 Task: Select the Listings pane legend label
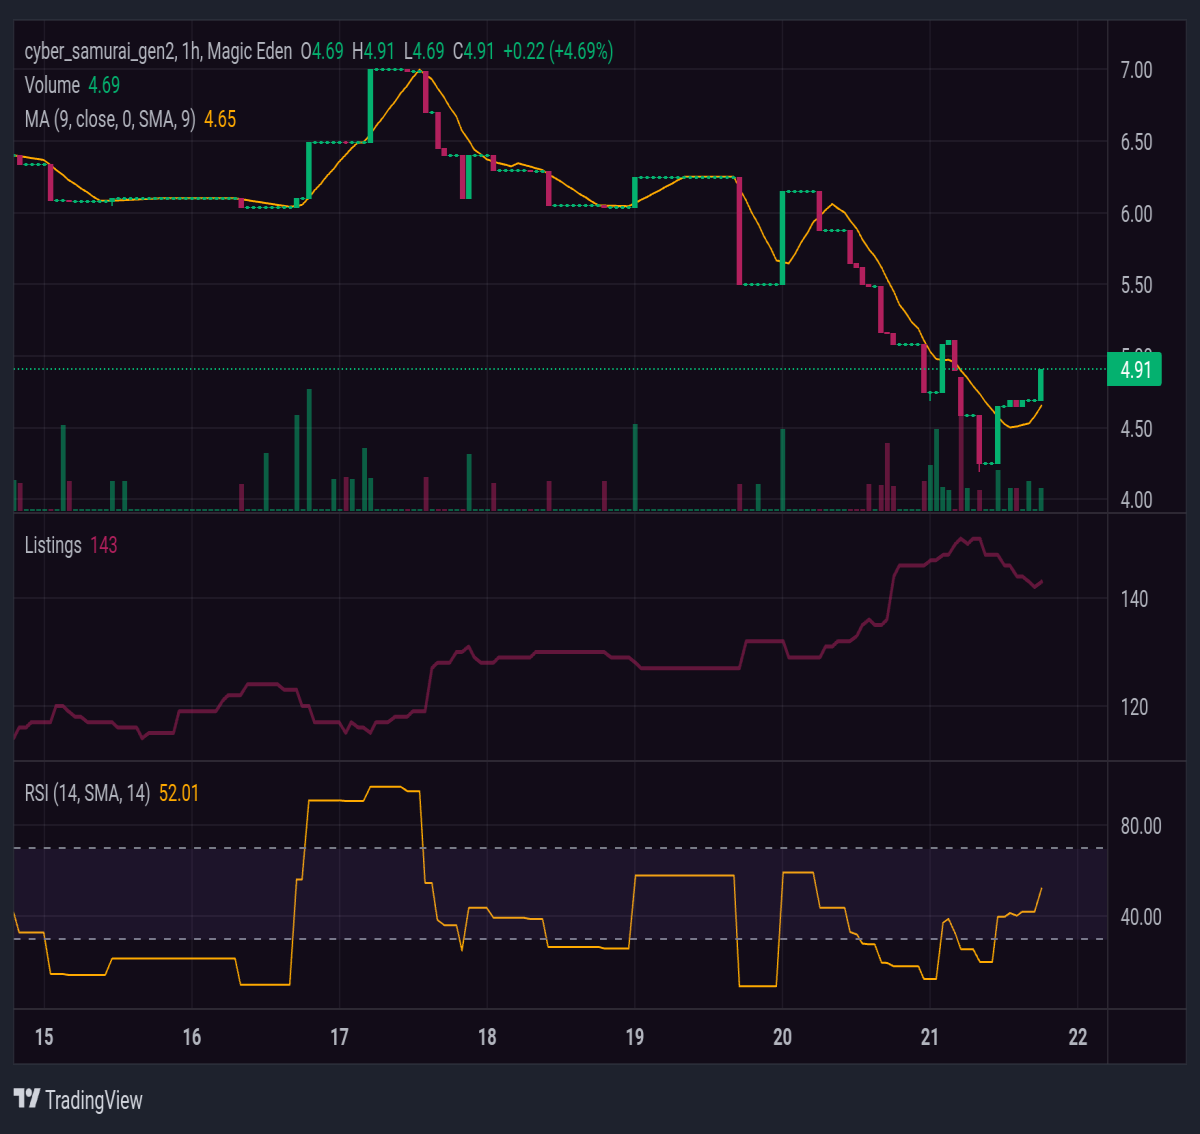pyautogui.click(x=53, y=545)
